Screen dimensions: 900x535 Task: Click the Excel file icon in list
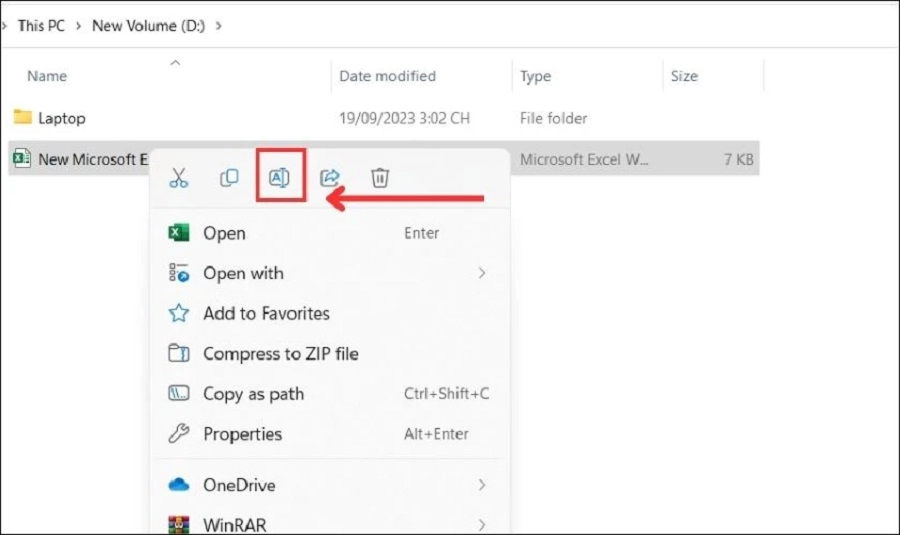click(22, 158)
